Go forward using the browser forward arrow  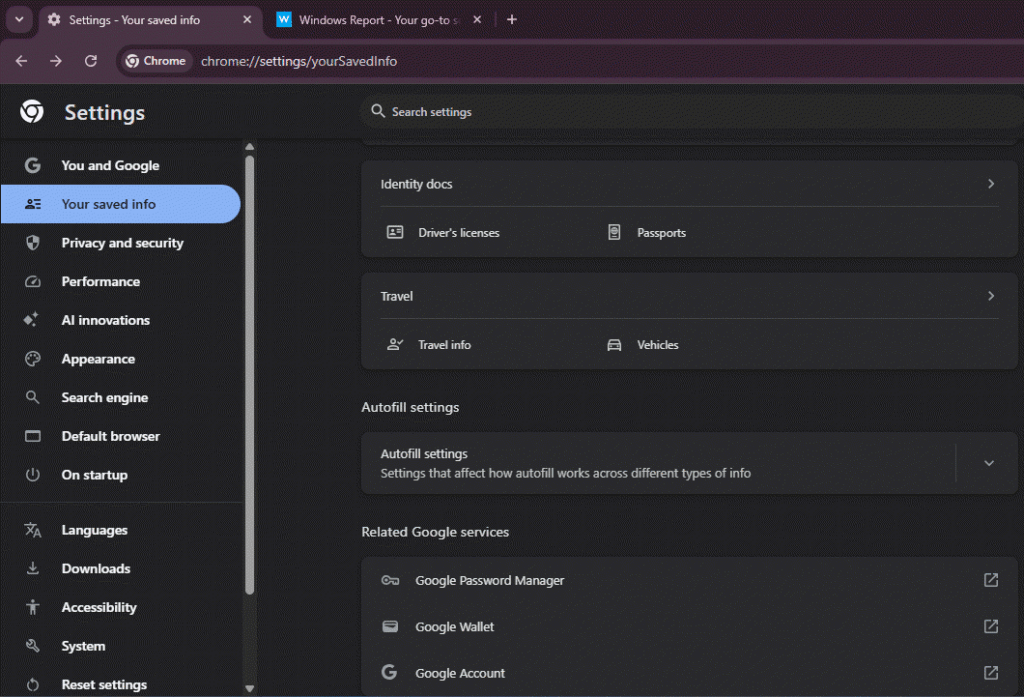[56, 61]
